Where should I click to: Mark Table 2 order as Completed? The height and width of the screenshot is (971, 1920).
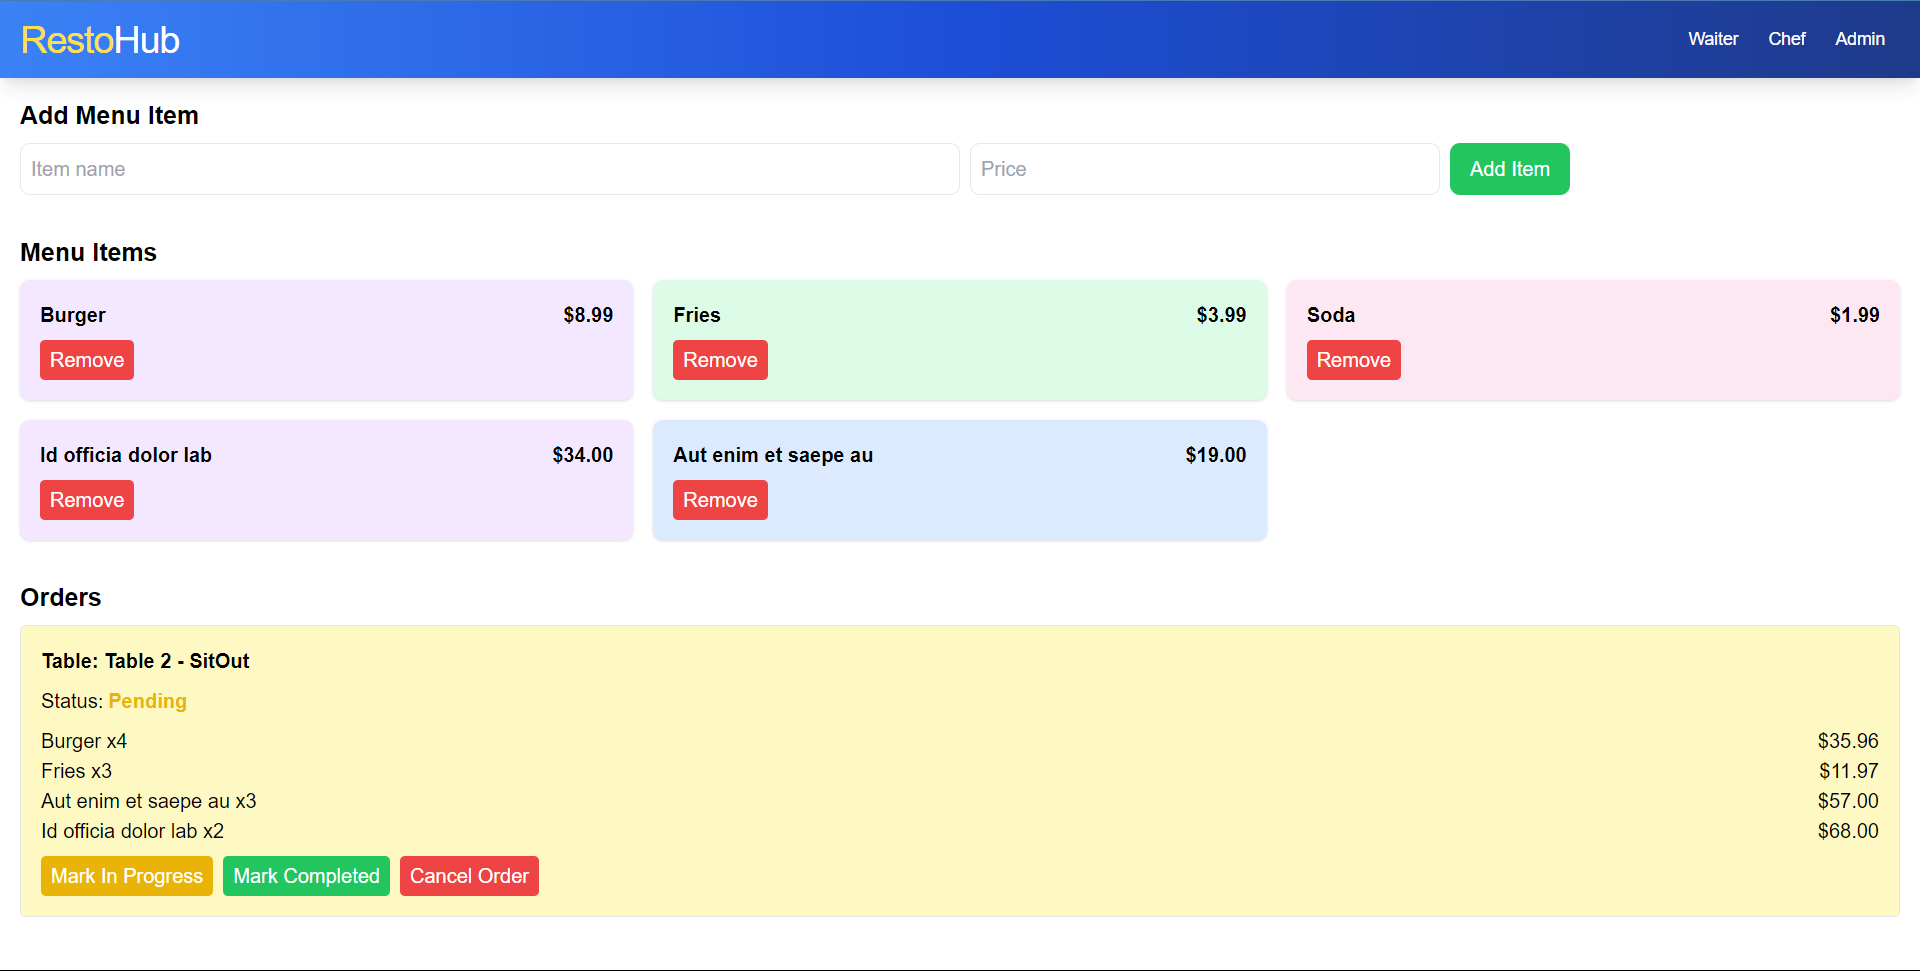click(x=306, y=876)
